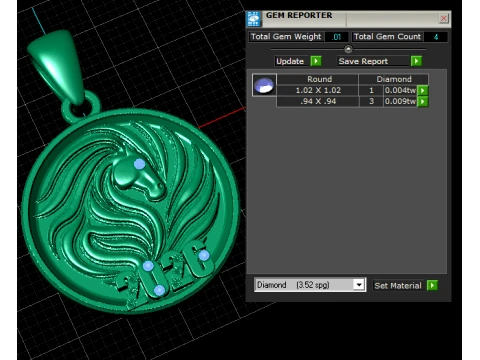Click green arrow next to Save Report

point(416,61)
